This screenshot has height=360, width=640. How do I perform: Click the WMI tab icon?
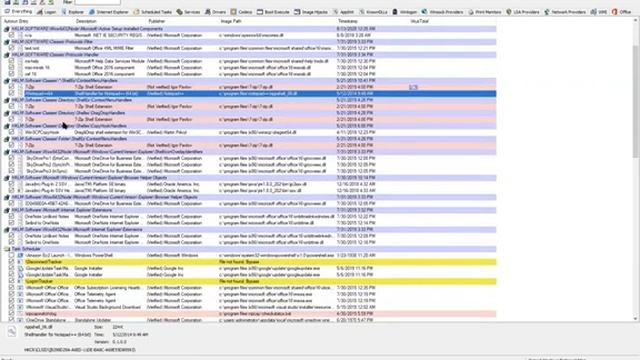click(x=593, y=12)
